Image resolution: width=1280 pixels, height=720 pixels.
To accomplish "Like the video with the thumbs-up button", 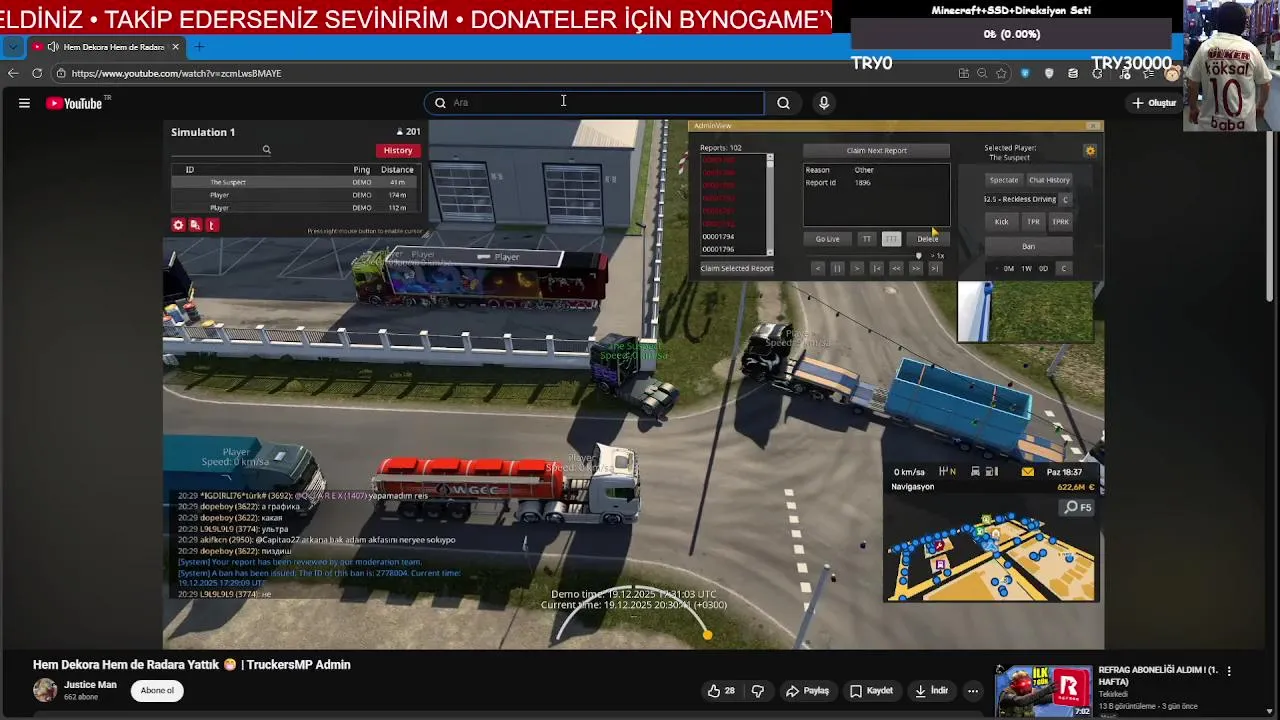I will [x=721, y=690].
